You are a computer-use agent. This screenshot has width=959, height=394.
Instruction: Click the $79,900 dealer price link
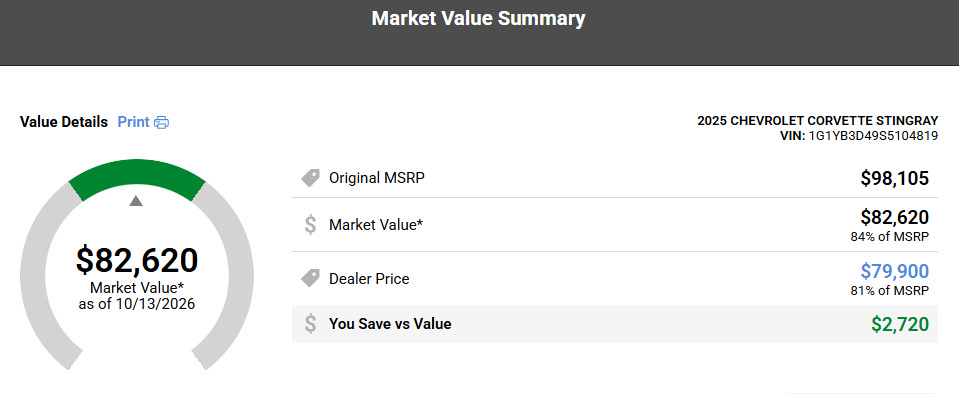895,271
